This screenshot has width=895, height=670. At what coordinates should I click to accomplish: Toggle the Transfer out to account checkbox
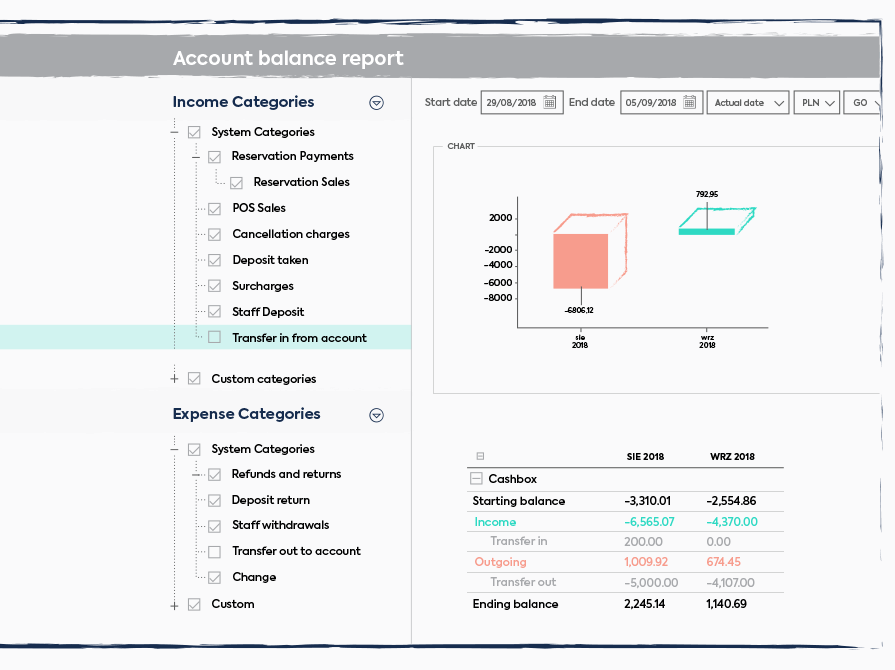coord(214,551)
